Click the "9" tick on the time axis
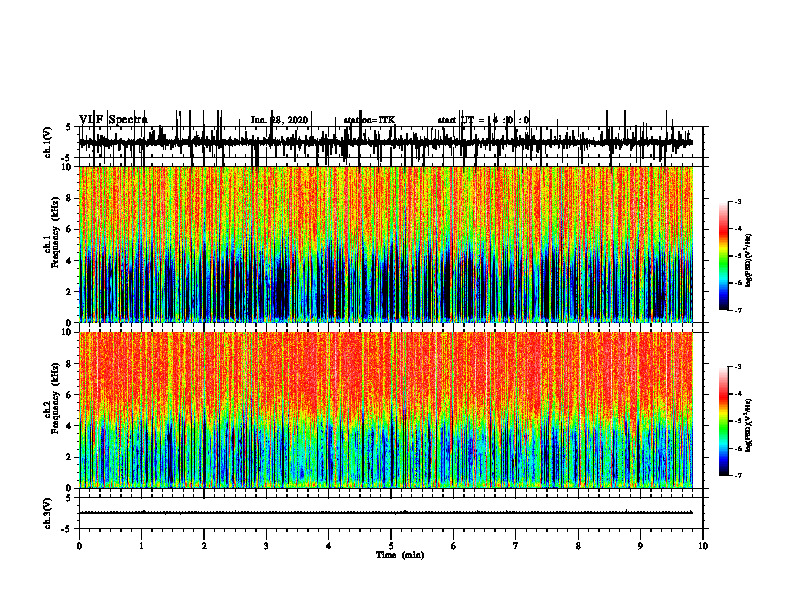792x612 pixels. [640, 546]
